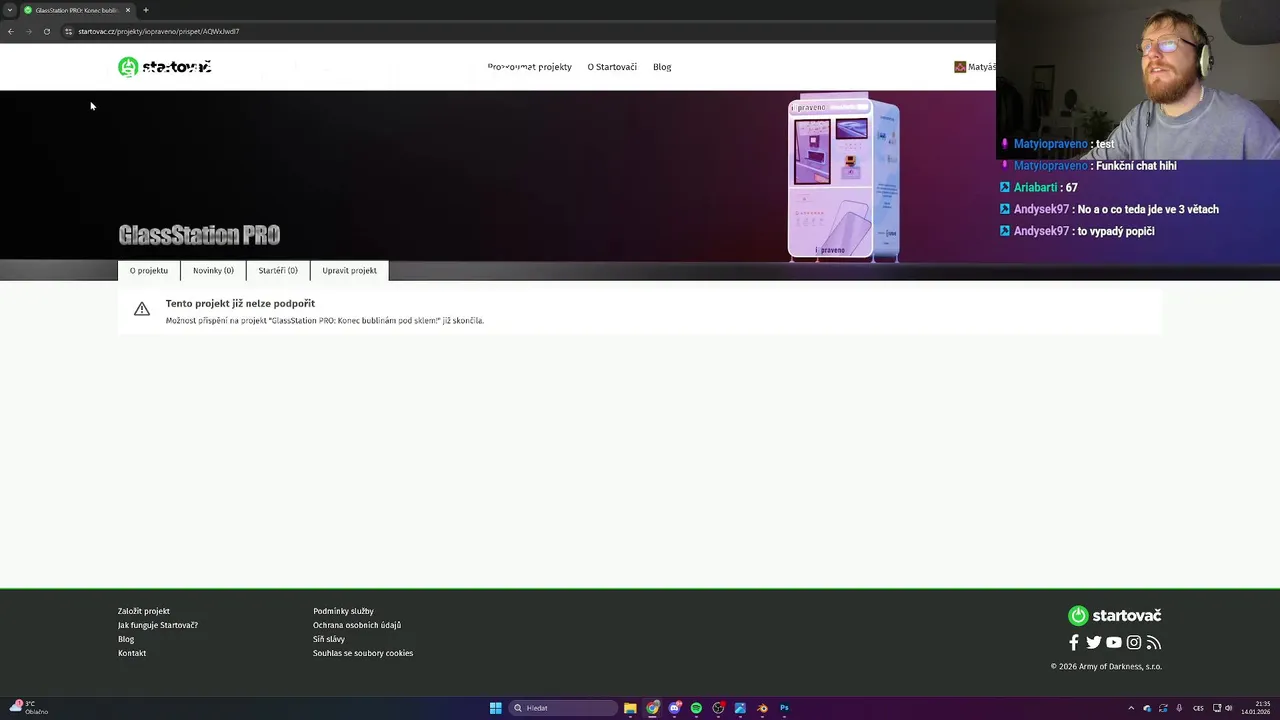Click the GlassStation machine image in the banner
This screenshot has height=720, width=1280.
click(843, 178)
